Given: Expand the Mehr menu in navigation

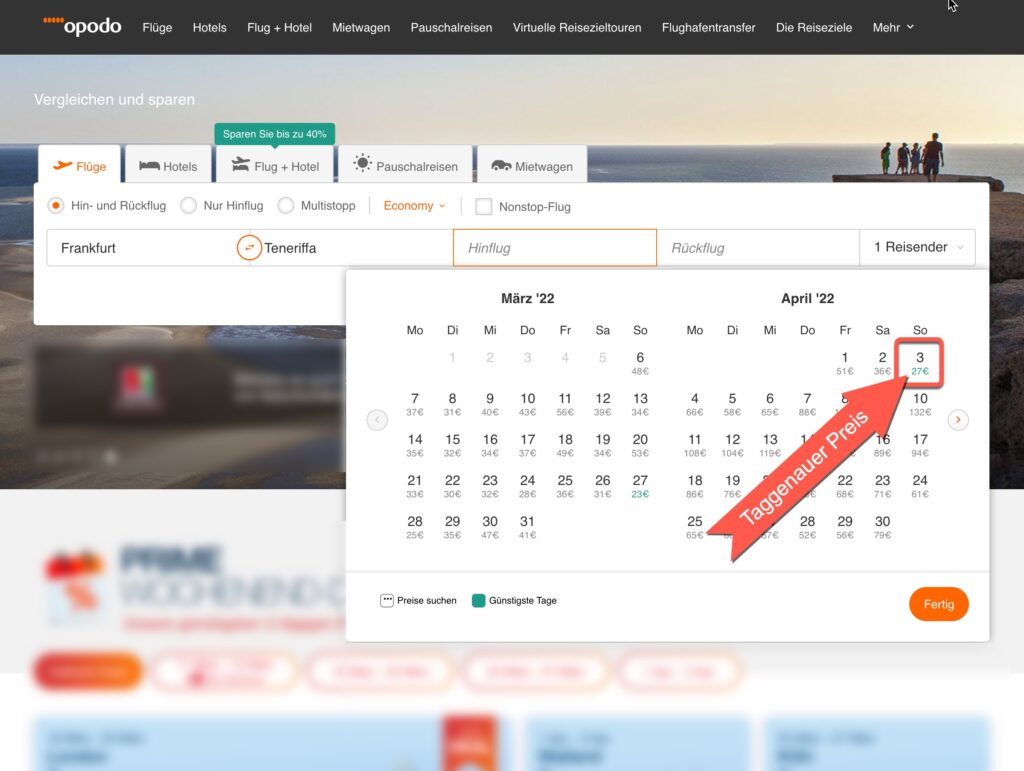Looking at the screenshot, I should (893, 27).
